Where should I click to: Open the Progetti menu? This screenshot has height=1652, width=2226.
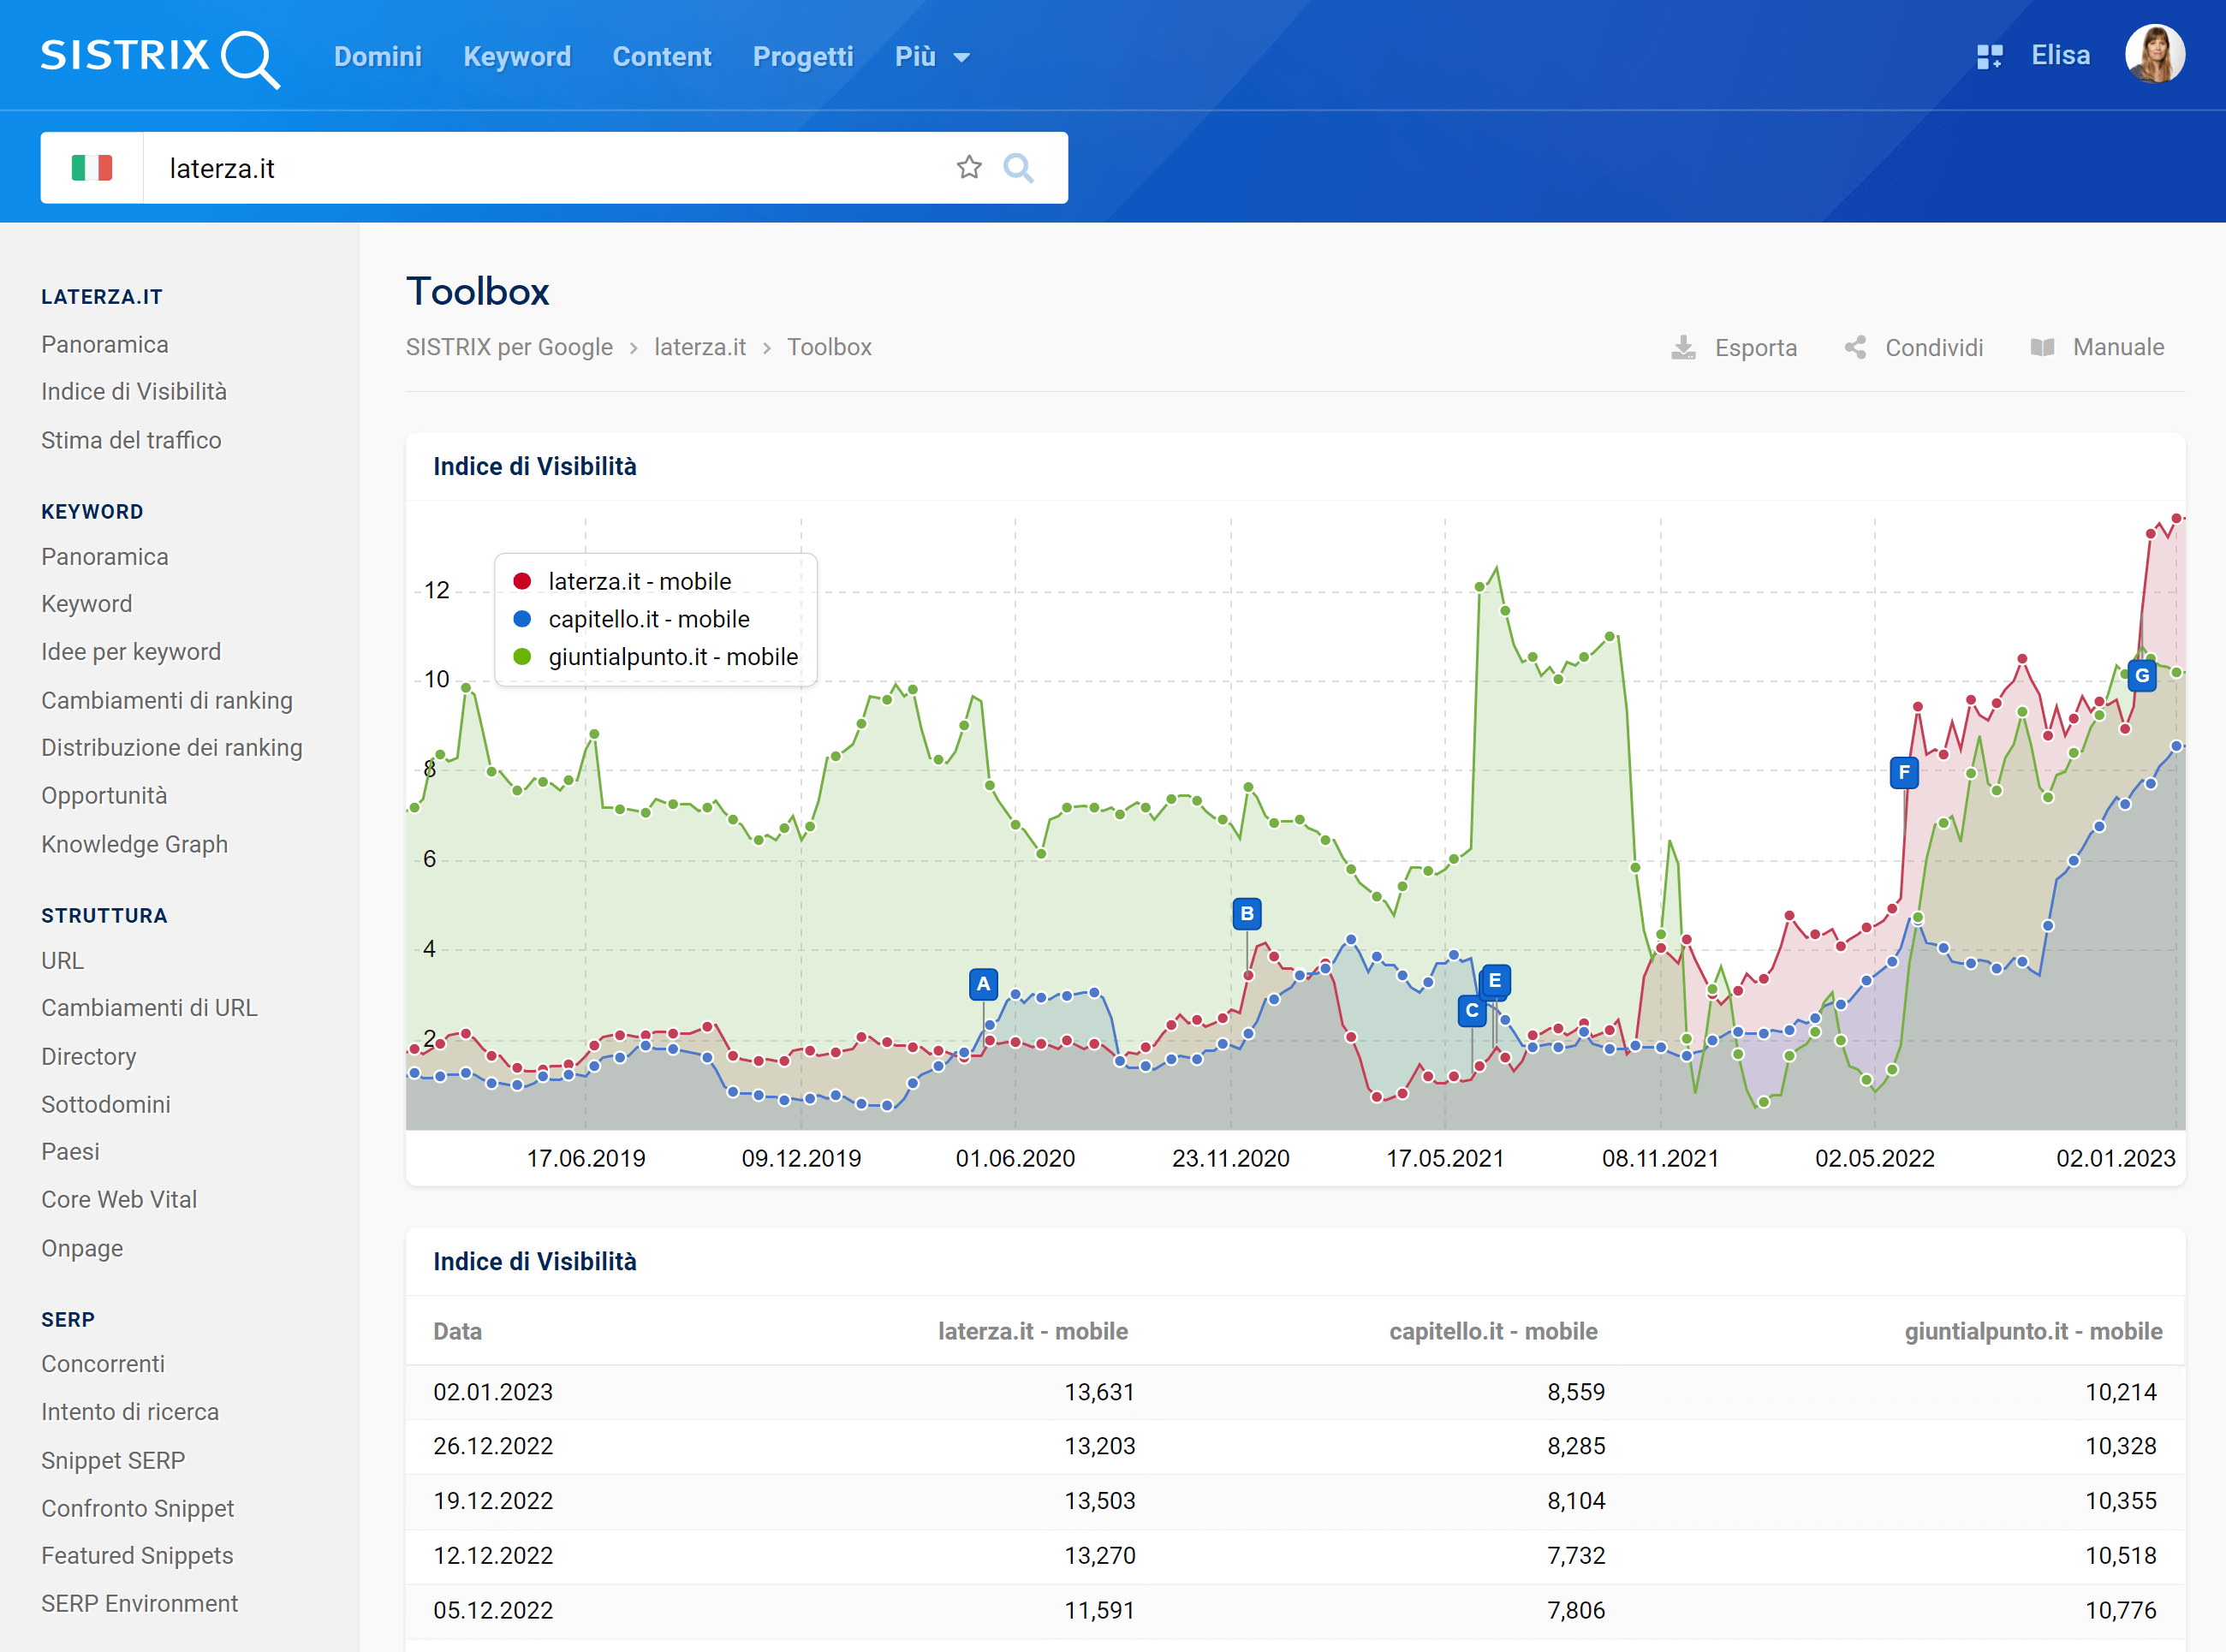803,56
